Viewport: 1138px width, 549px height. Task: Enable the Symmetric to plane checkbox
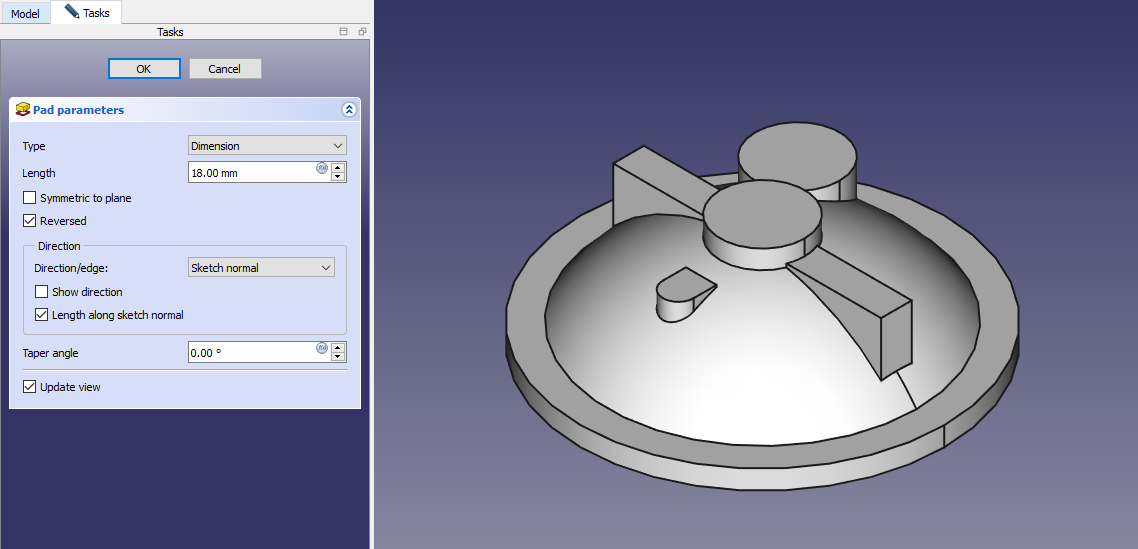click(30, 198)
